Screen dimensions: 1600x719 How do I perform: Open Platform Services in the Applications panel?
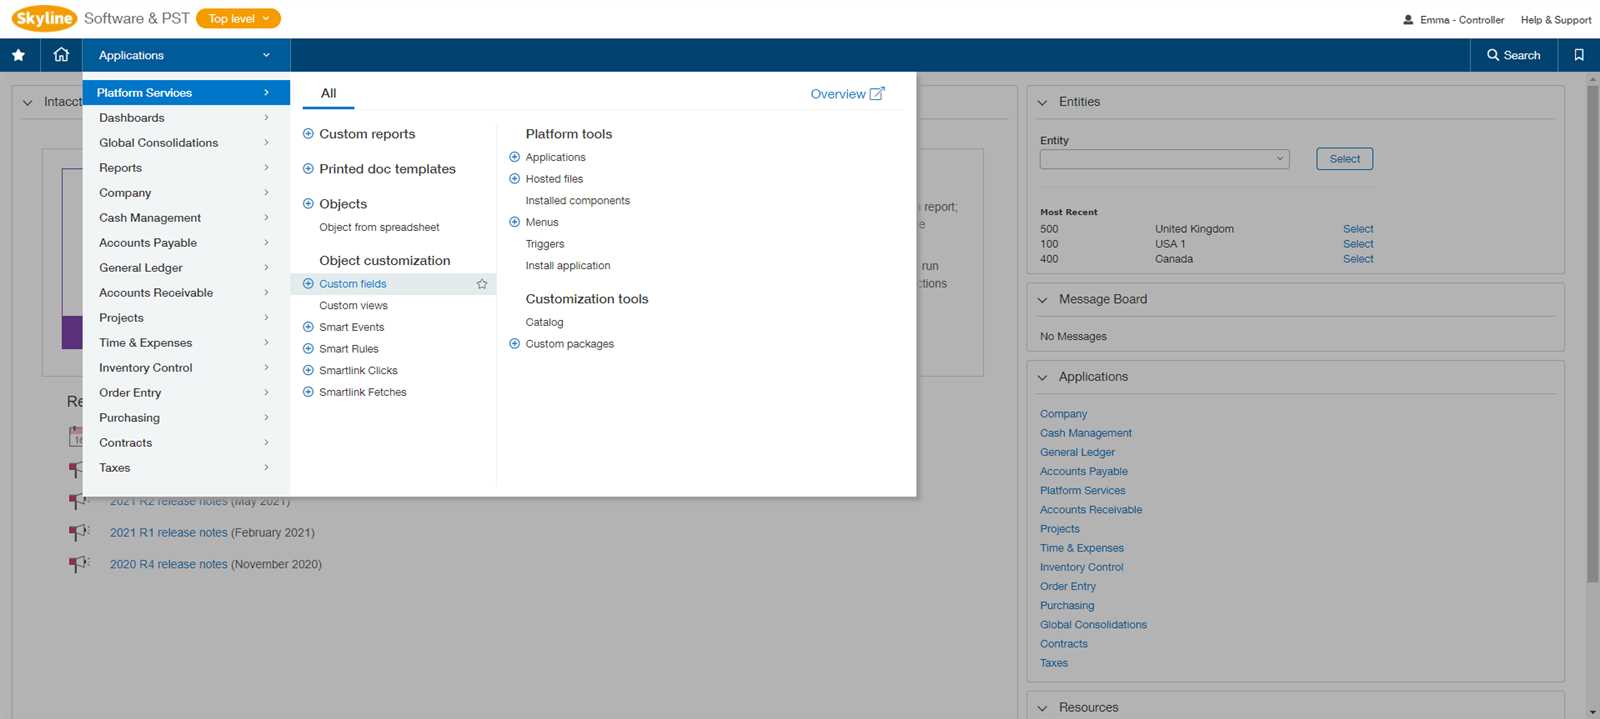1082,491
